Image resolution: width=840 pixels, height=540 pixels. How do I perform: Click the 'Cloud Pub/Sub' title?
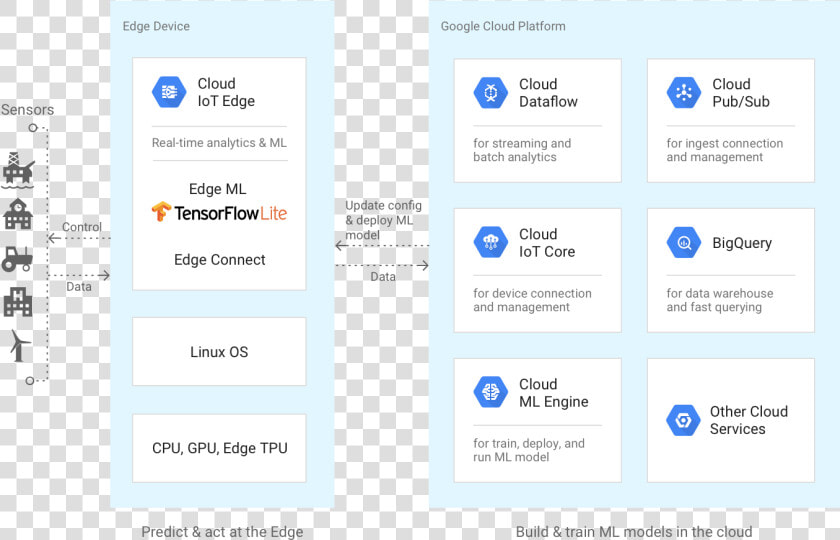tap(741, 93)
